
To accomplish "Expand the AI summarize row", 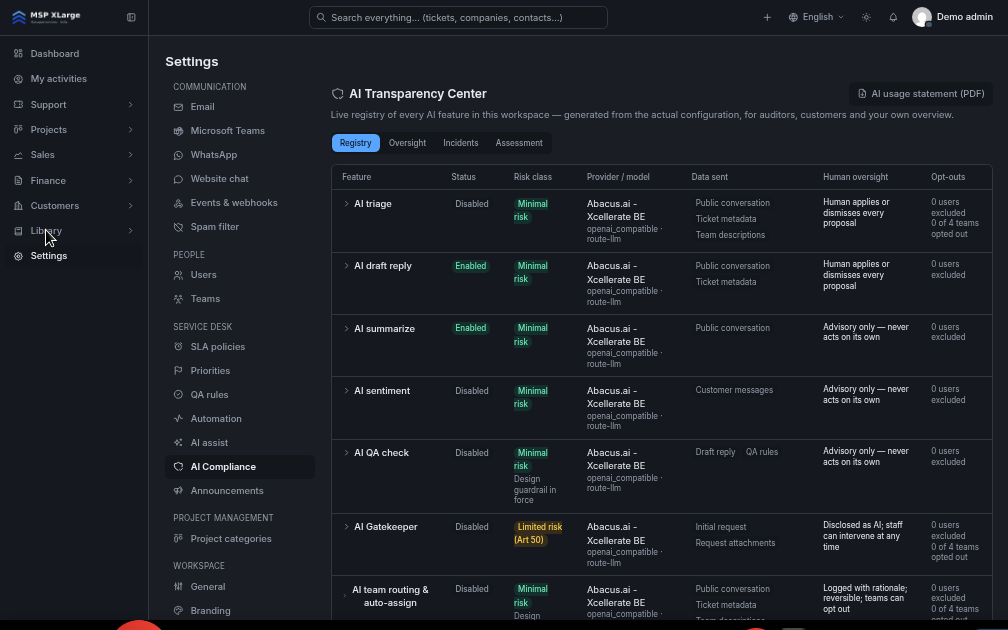I will pos(346,328).
